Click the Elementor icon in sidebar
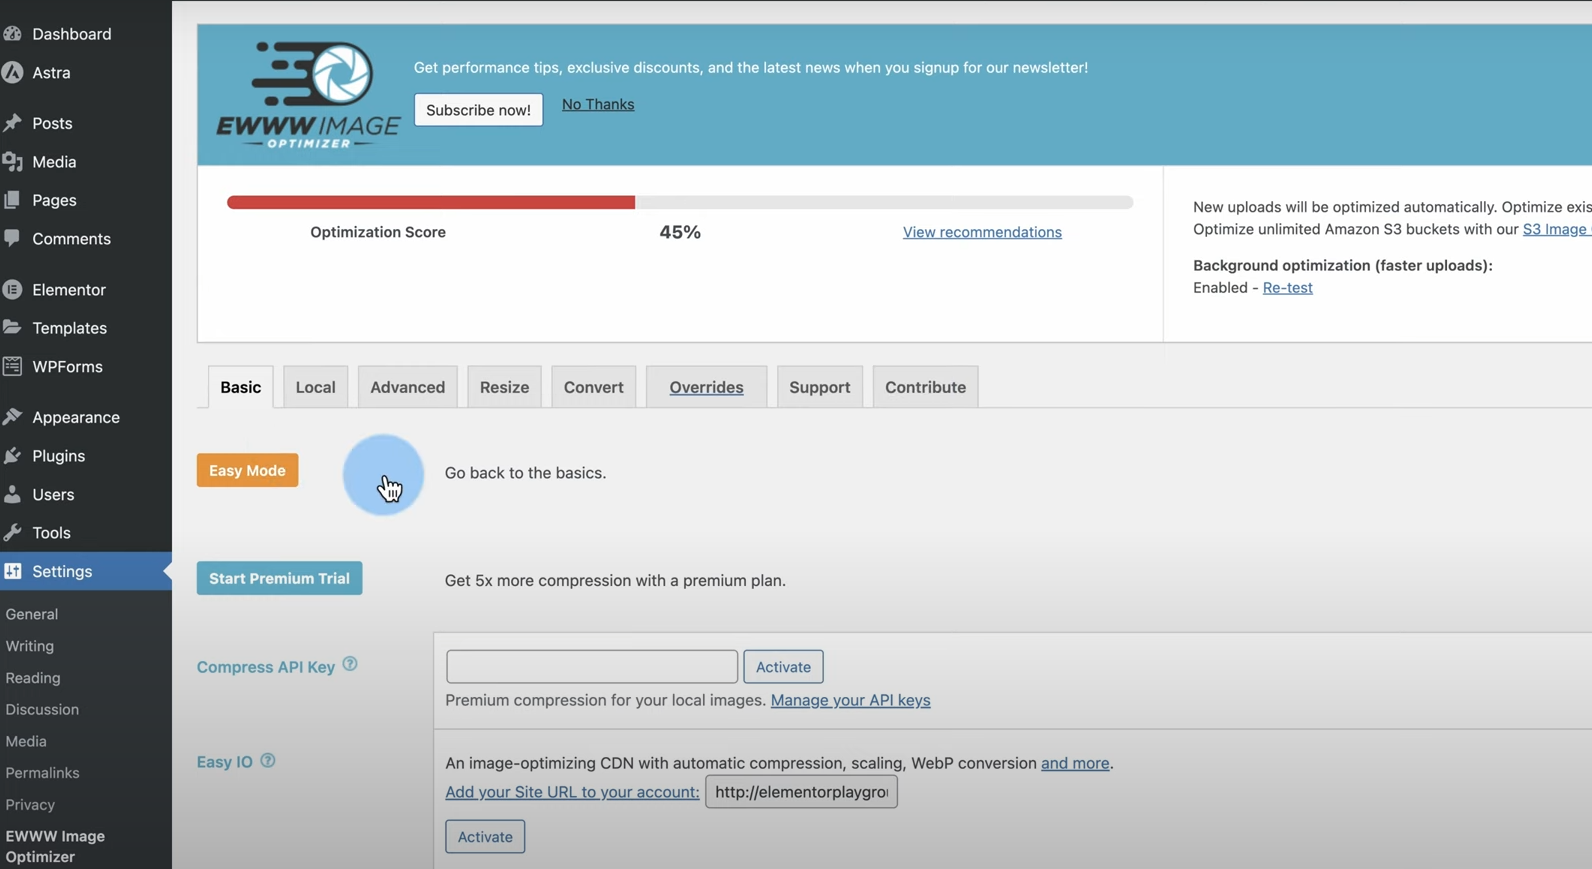 coord(12,290)
